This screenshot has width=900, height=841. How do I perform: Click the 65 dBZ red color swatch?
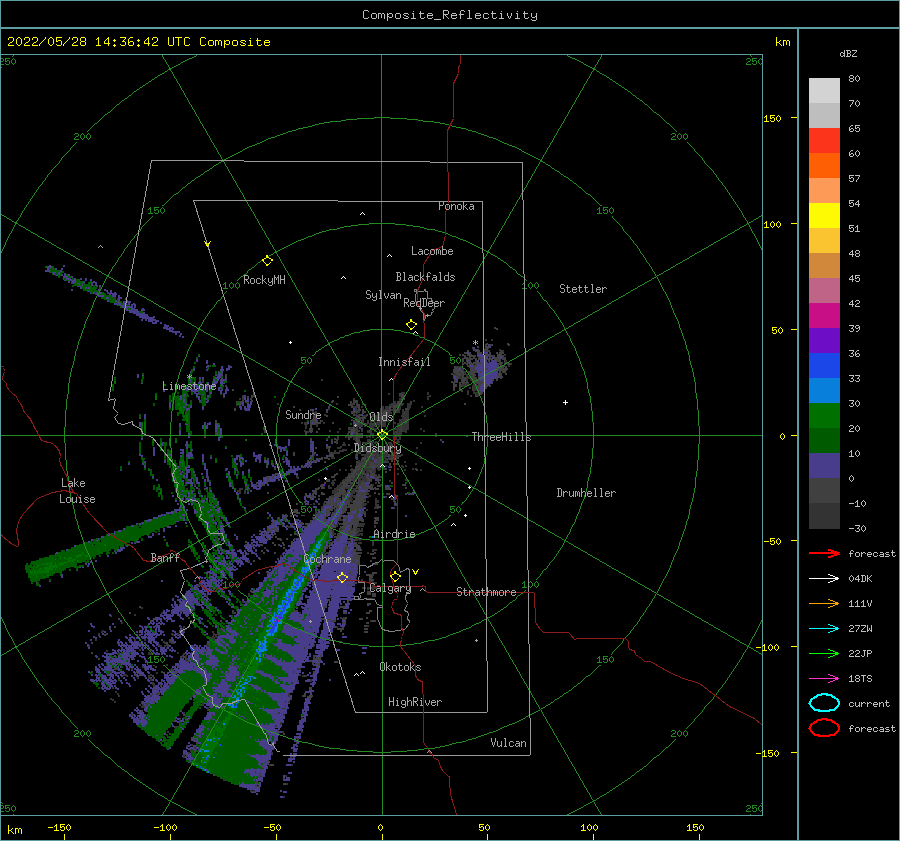pyautogui.click(x=824, y=141)
